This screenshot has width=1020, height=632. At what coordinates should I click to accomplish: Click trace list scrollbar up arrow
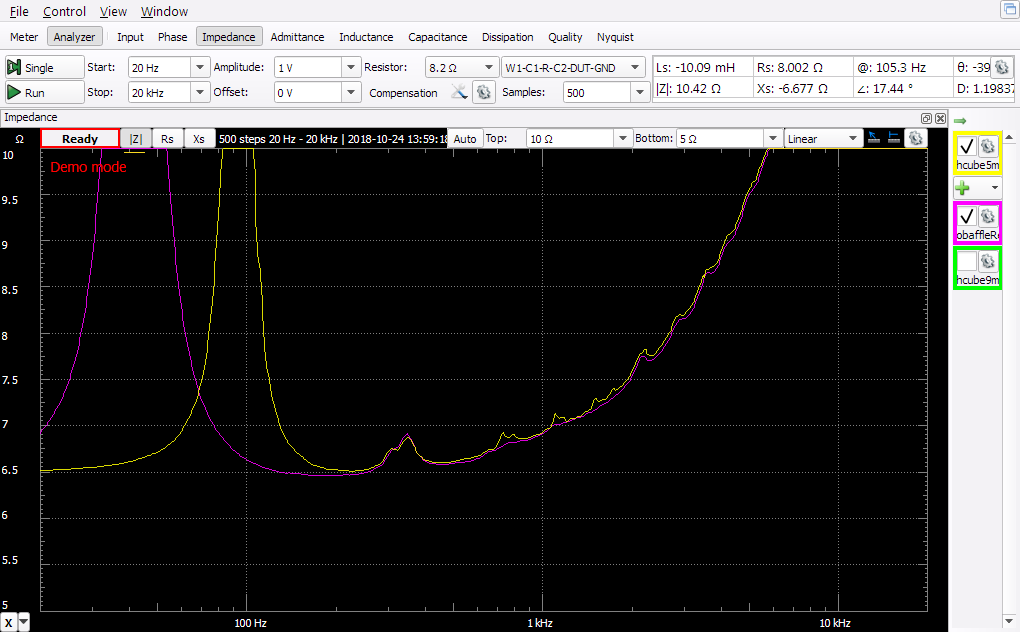point(1009,137)
